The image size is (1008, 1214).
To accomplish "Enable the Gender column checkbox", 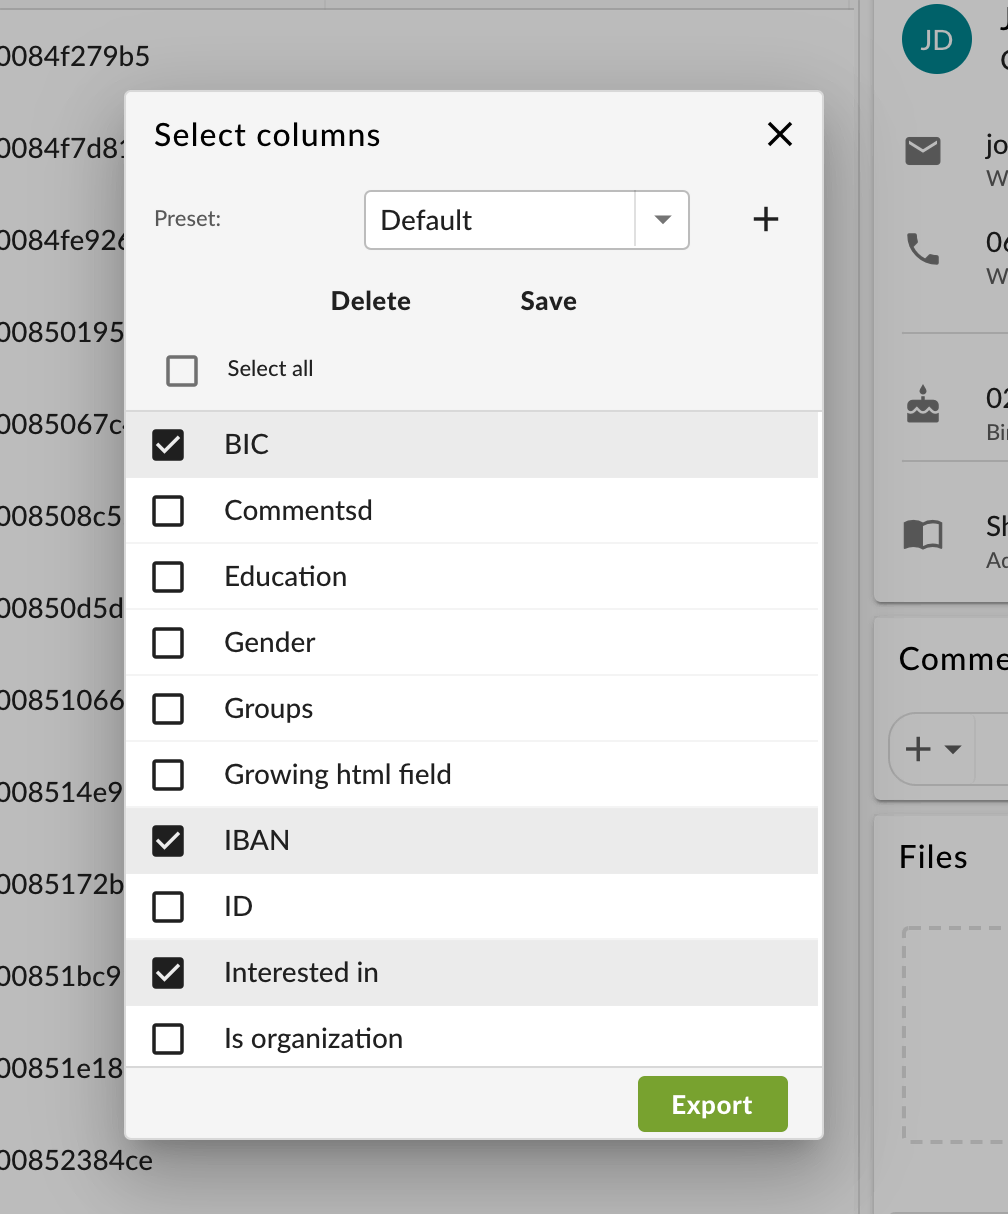I will click(168, 643).
